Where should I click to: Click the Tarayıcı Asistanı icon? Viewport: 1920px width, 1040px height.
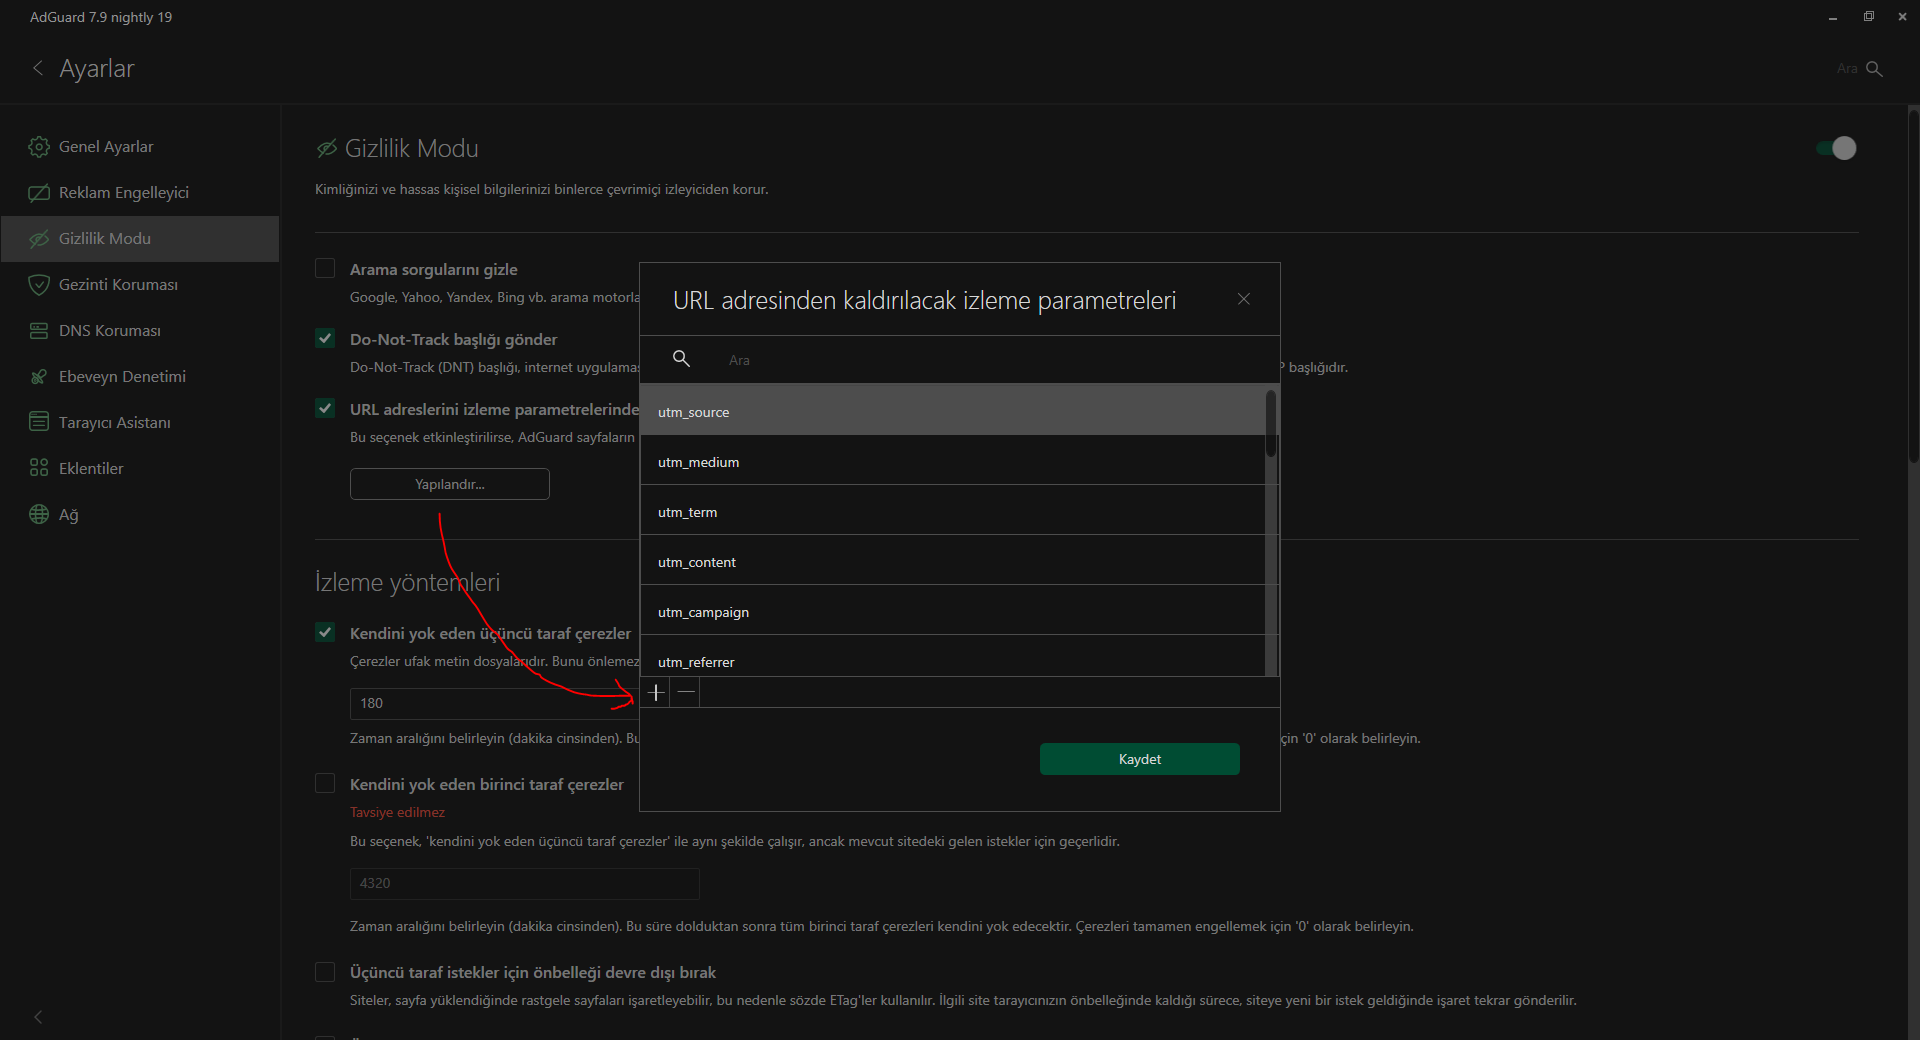[39, 422]
